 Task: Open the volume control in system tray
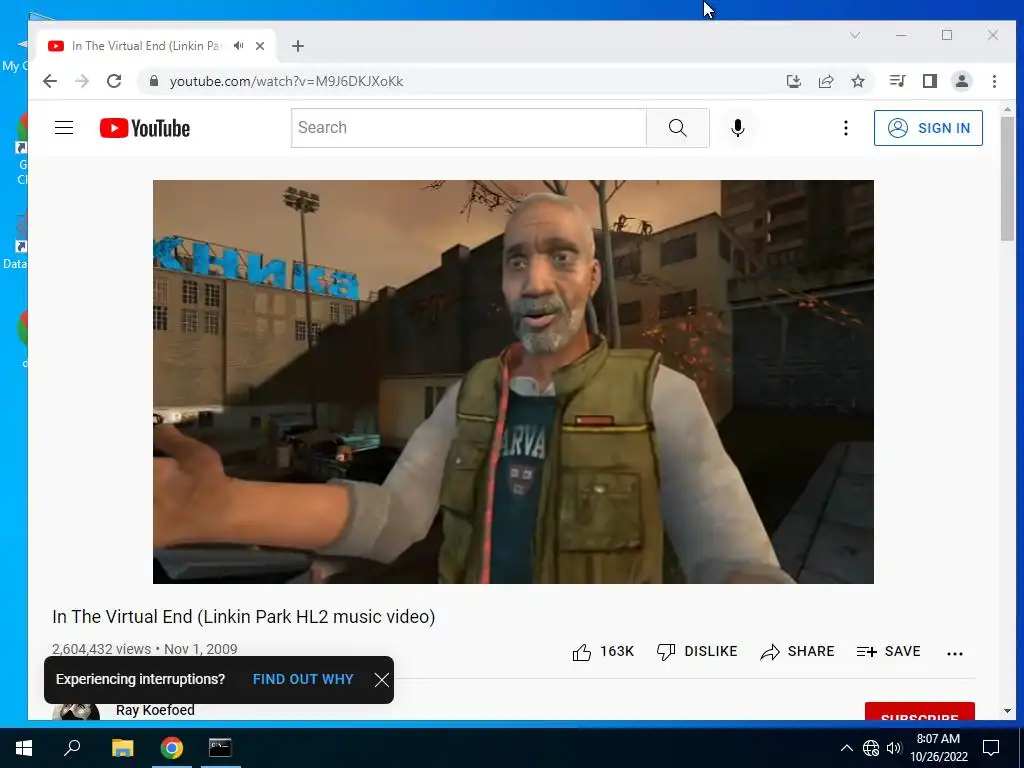point(894,748)
